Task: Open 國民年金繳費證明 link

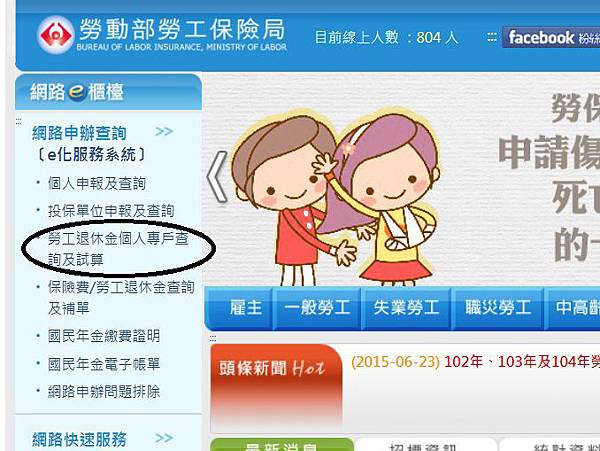Action: pos(104,336)
